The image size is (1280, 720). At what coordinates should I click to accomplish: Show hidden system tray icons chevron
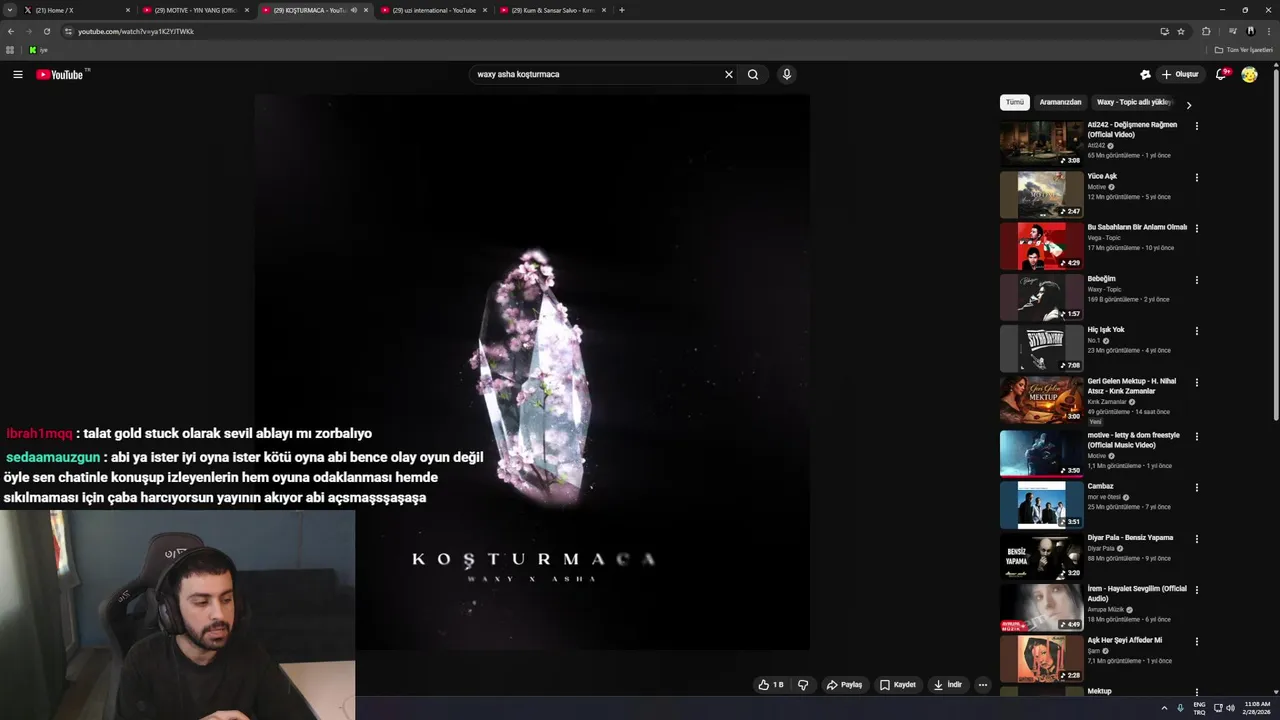coord(1165,708)
